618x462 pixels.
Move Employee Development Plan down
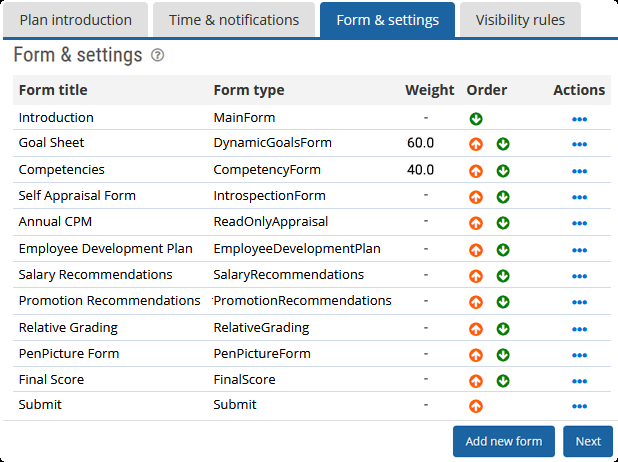[x=503, y=250]
